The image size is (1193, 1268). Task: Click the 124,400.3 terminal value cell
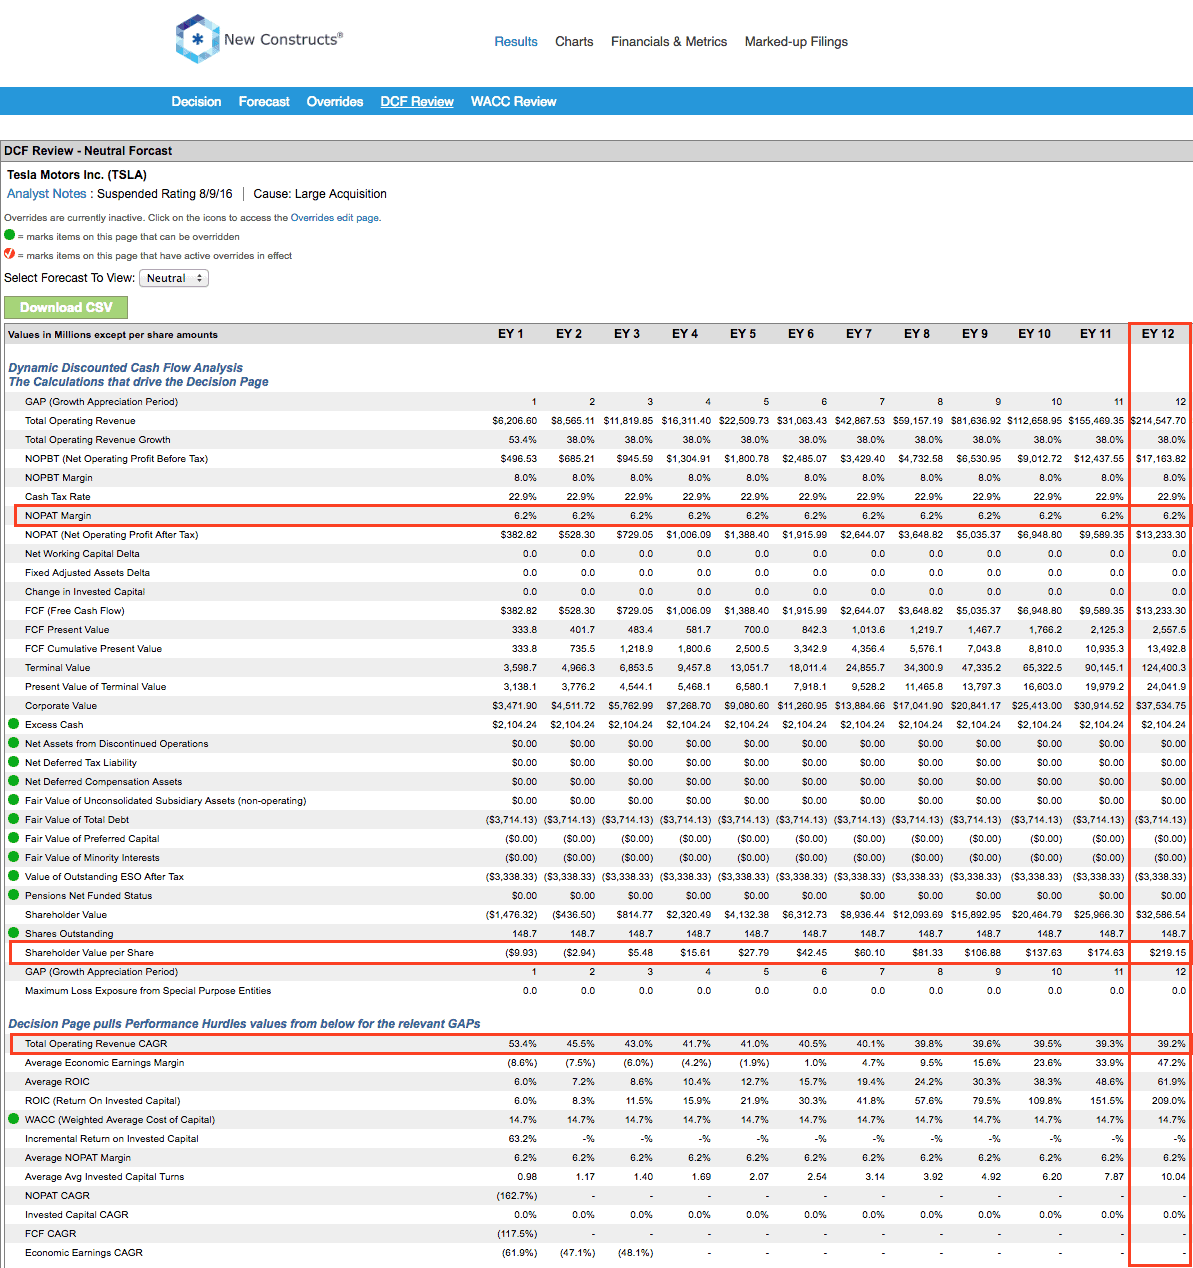(x=1164, y=668)
